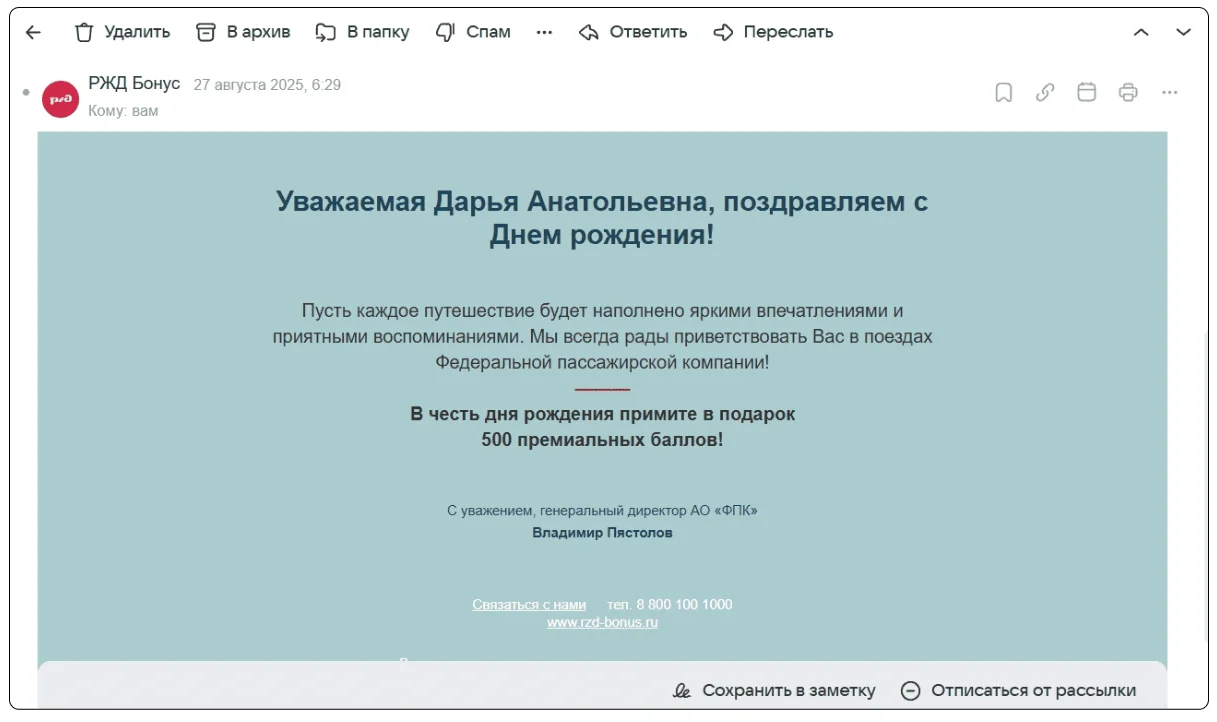Click the phone number 8 800 100 1000
The image size is (1217, 722).
(x=684, y=605)
